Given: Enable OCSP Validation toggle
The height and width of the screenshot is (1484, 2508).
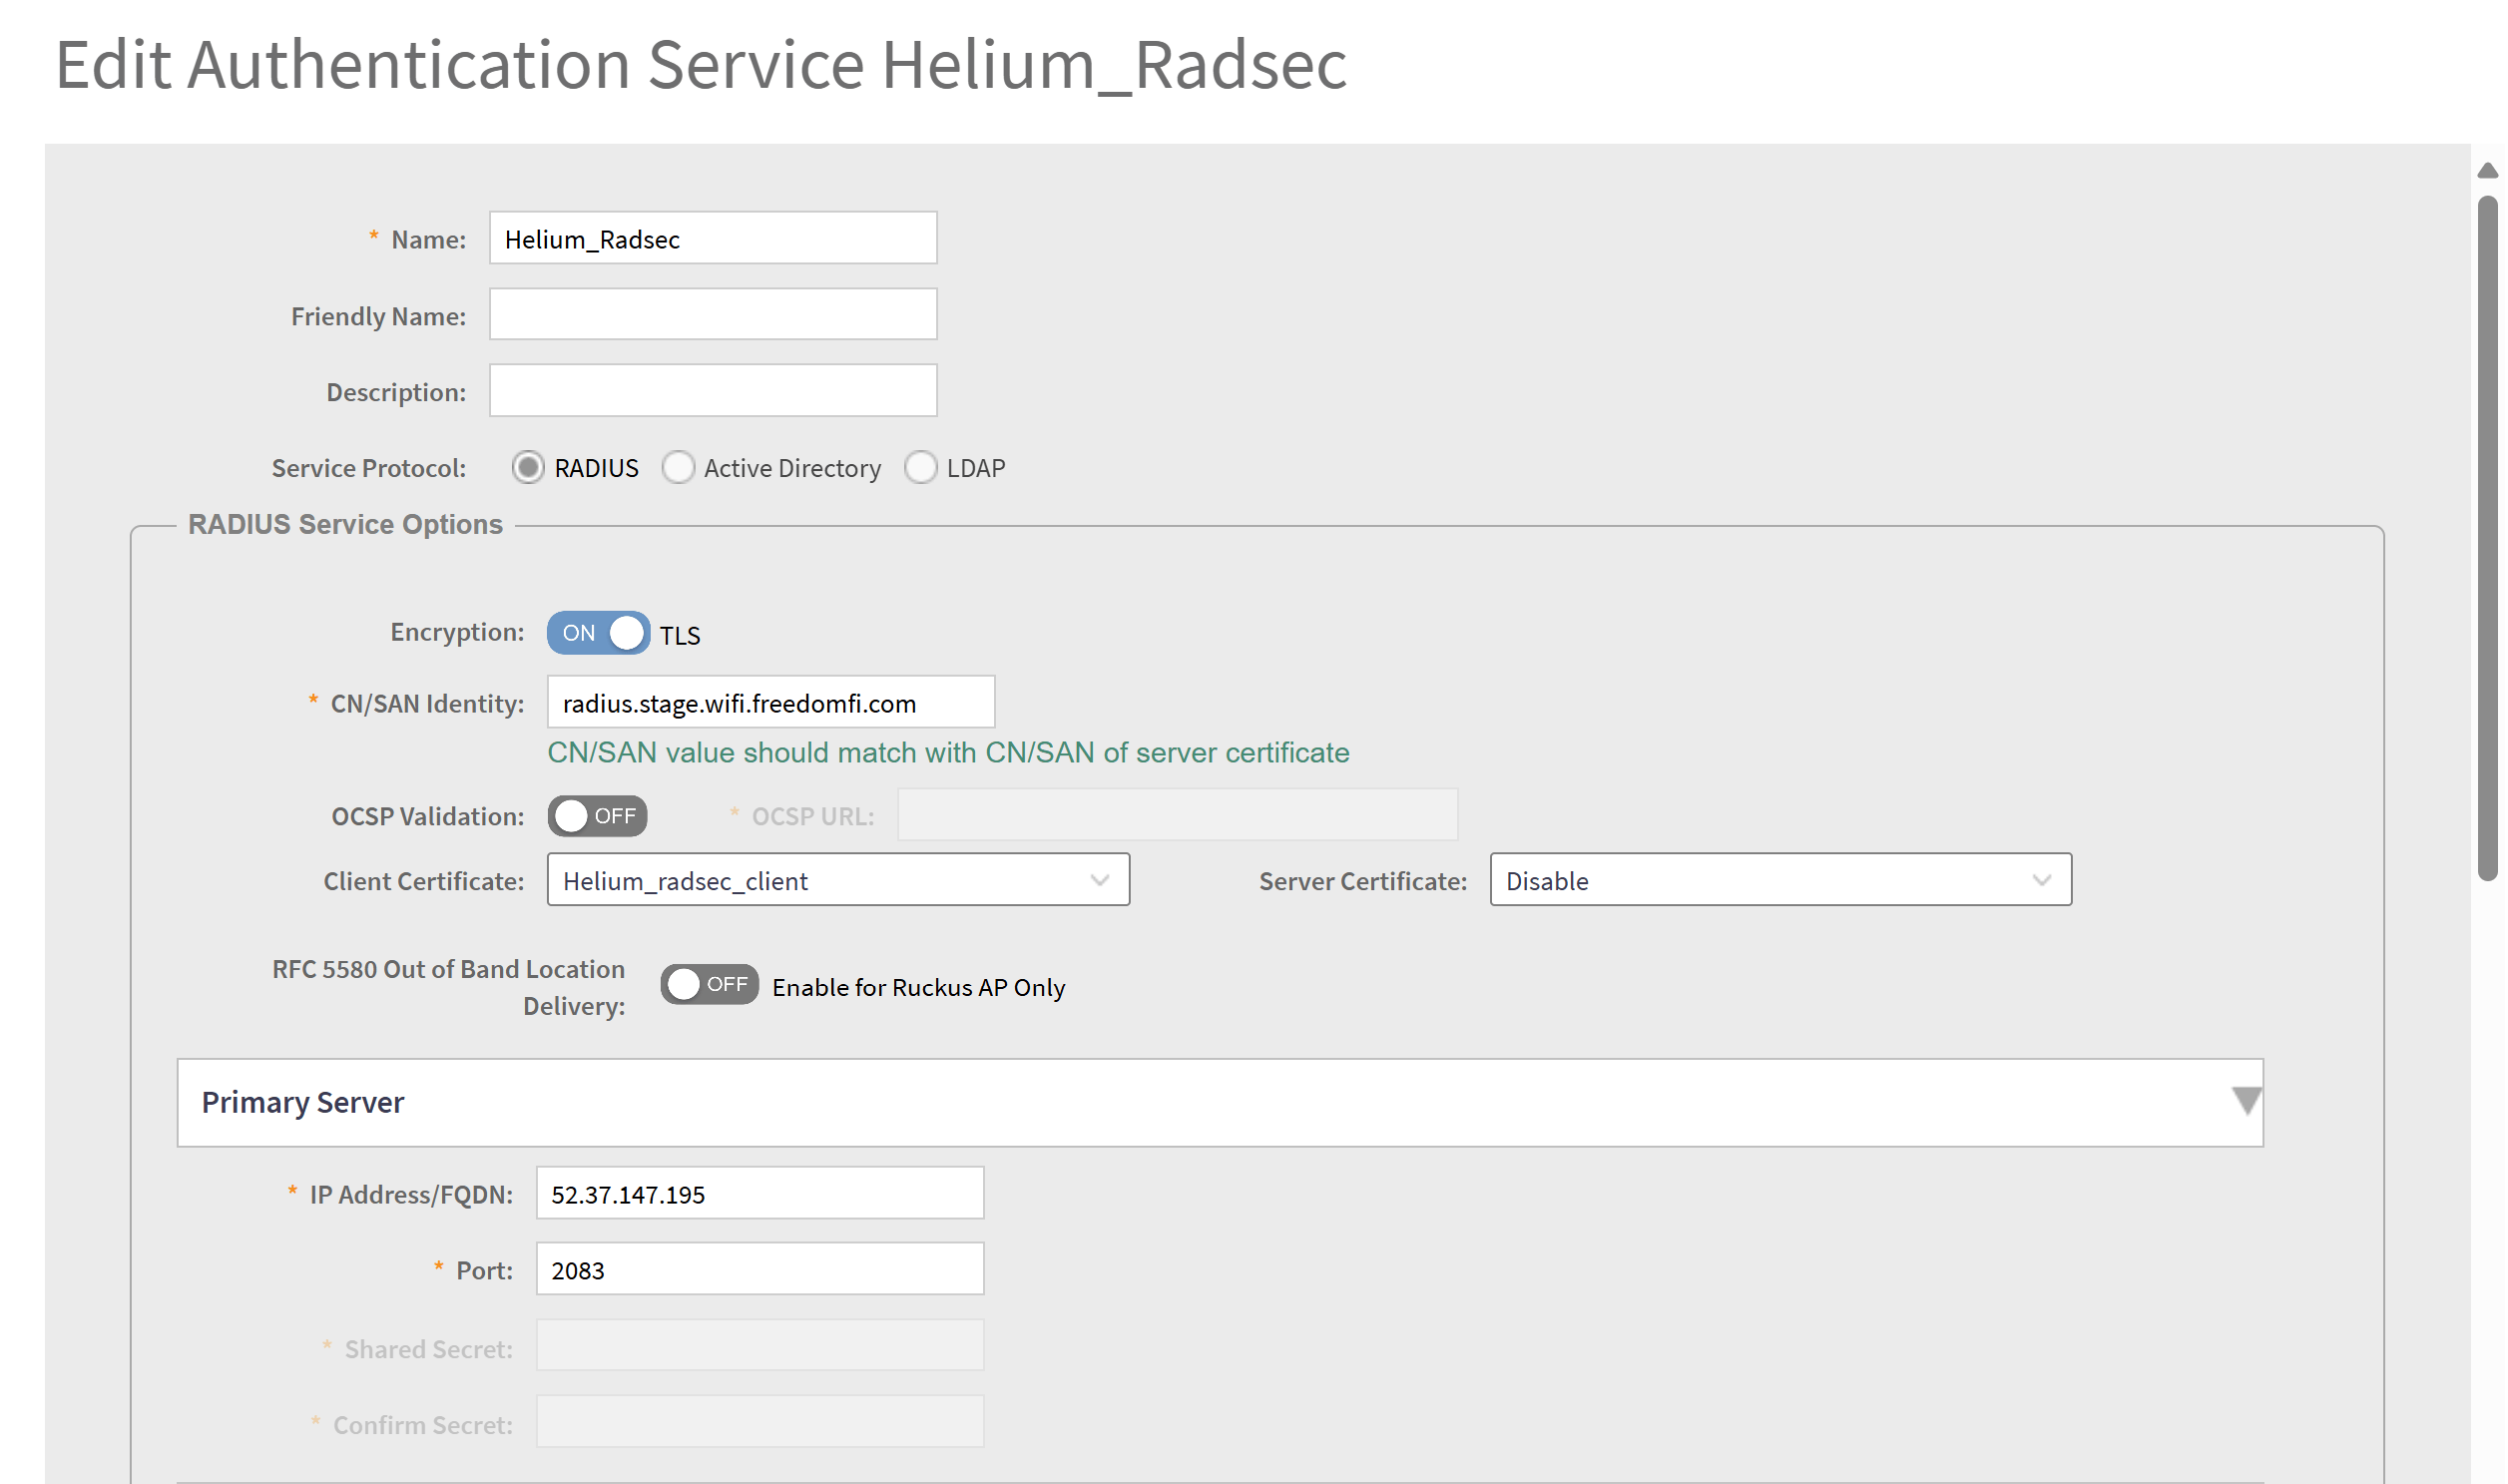Looking at the screenshot, I should click(x=597, y=816).
